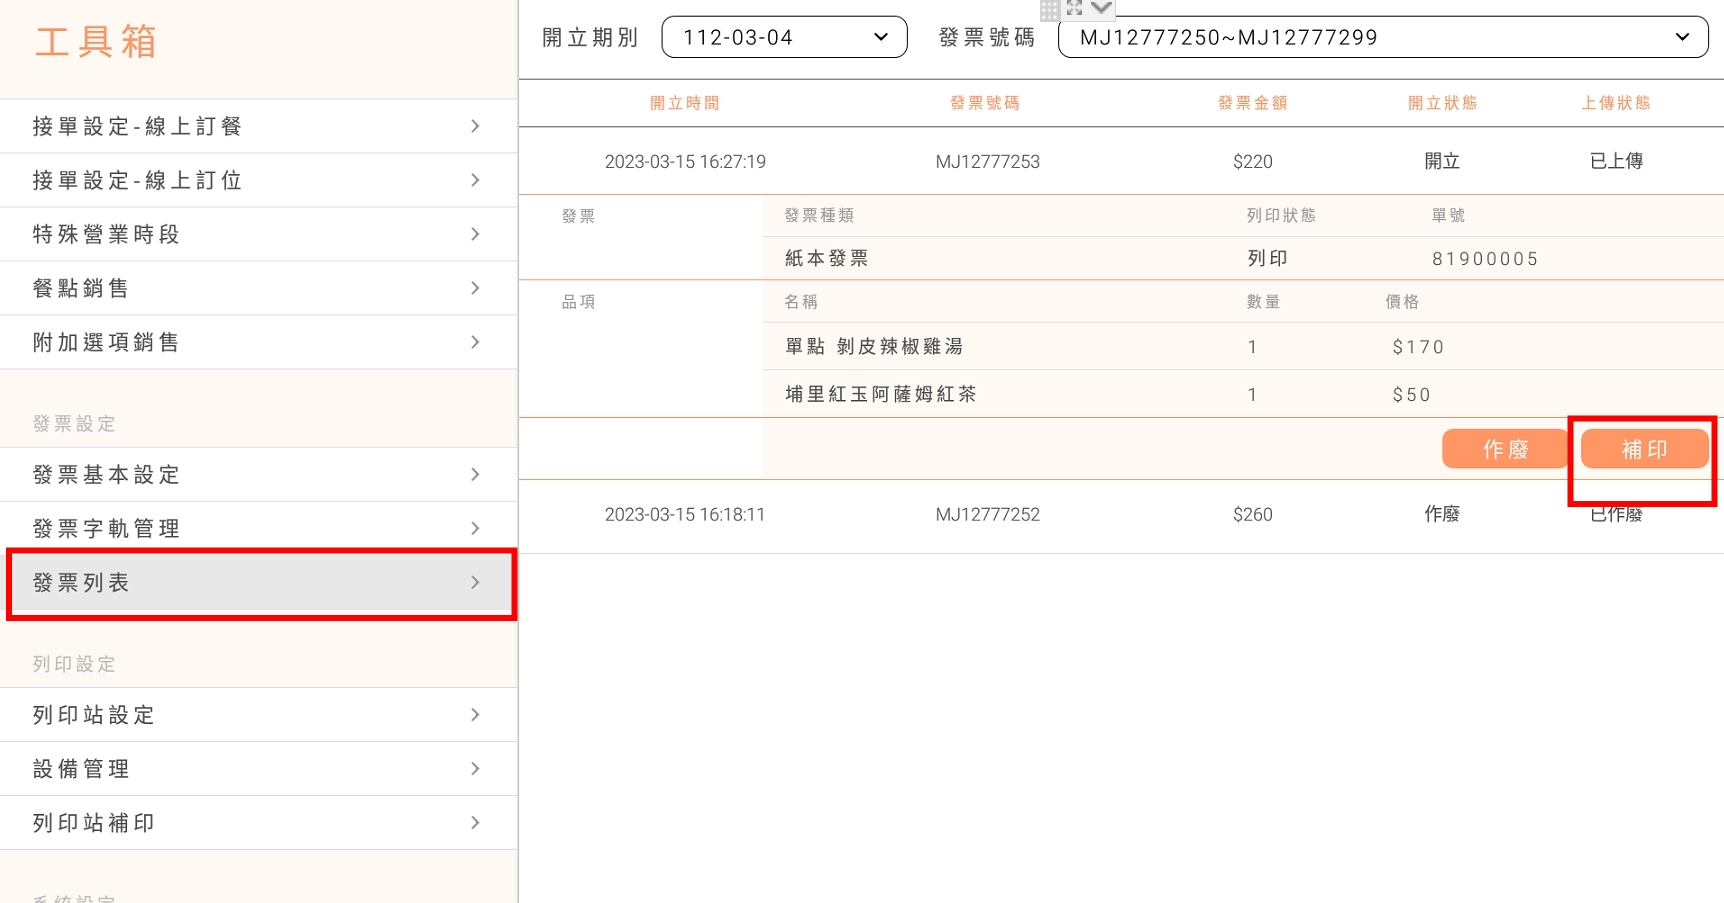
Task: Open 發票基本設定 menu item
Action: pyautogui.click(x=258, y=474)
